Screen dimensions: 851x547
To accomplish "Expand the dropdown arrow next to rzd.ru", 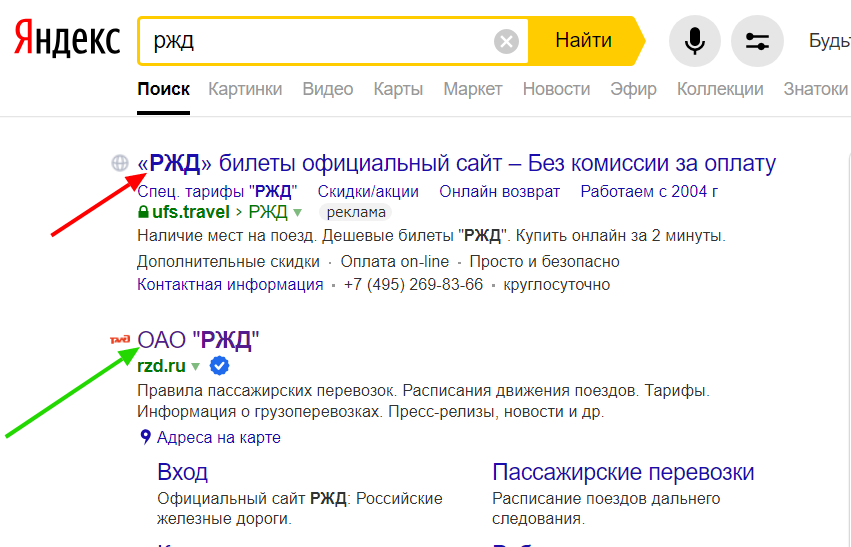I will click(x=195, y=367).
